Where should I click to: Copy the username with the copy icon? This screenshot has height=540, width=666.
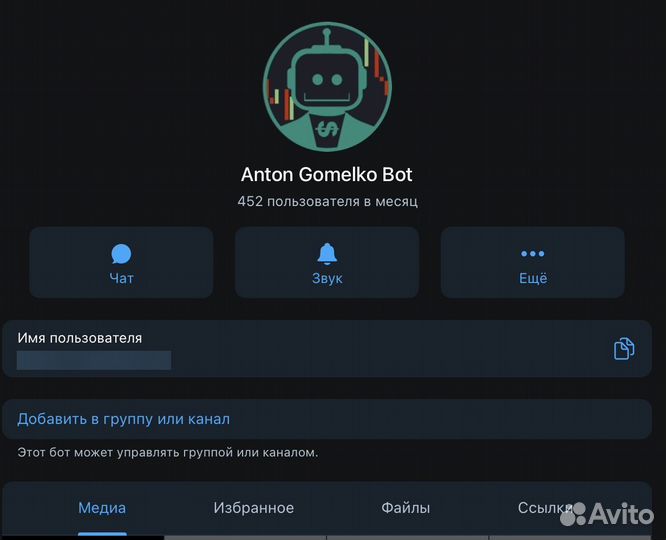pos(624,349)
